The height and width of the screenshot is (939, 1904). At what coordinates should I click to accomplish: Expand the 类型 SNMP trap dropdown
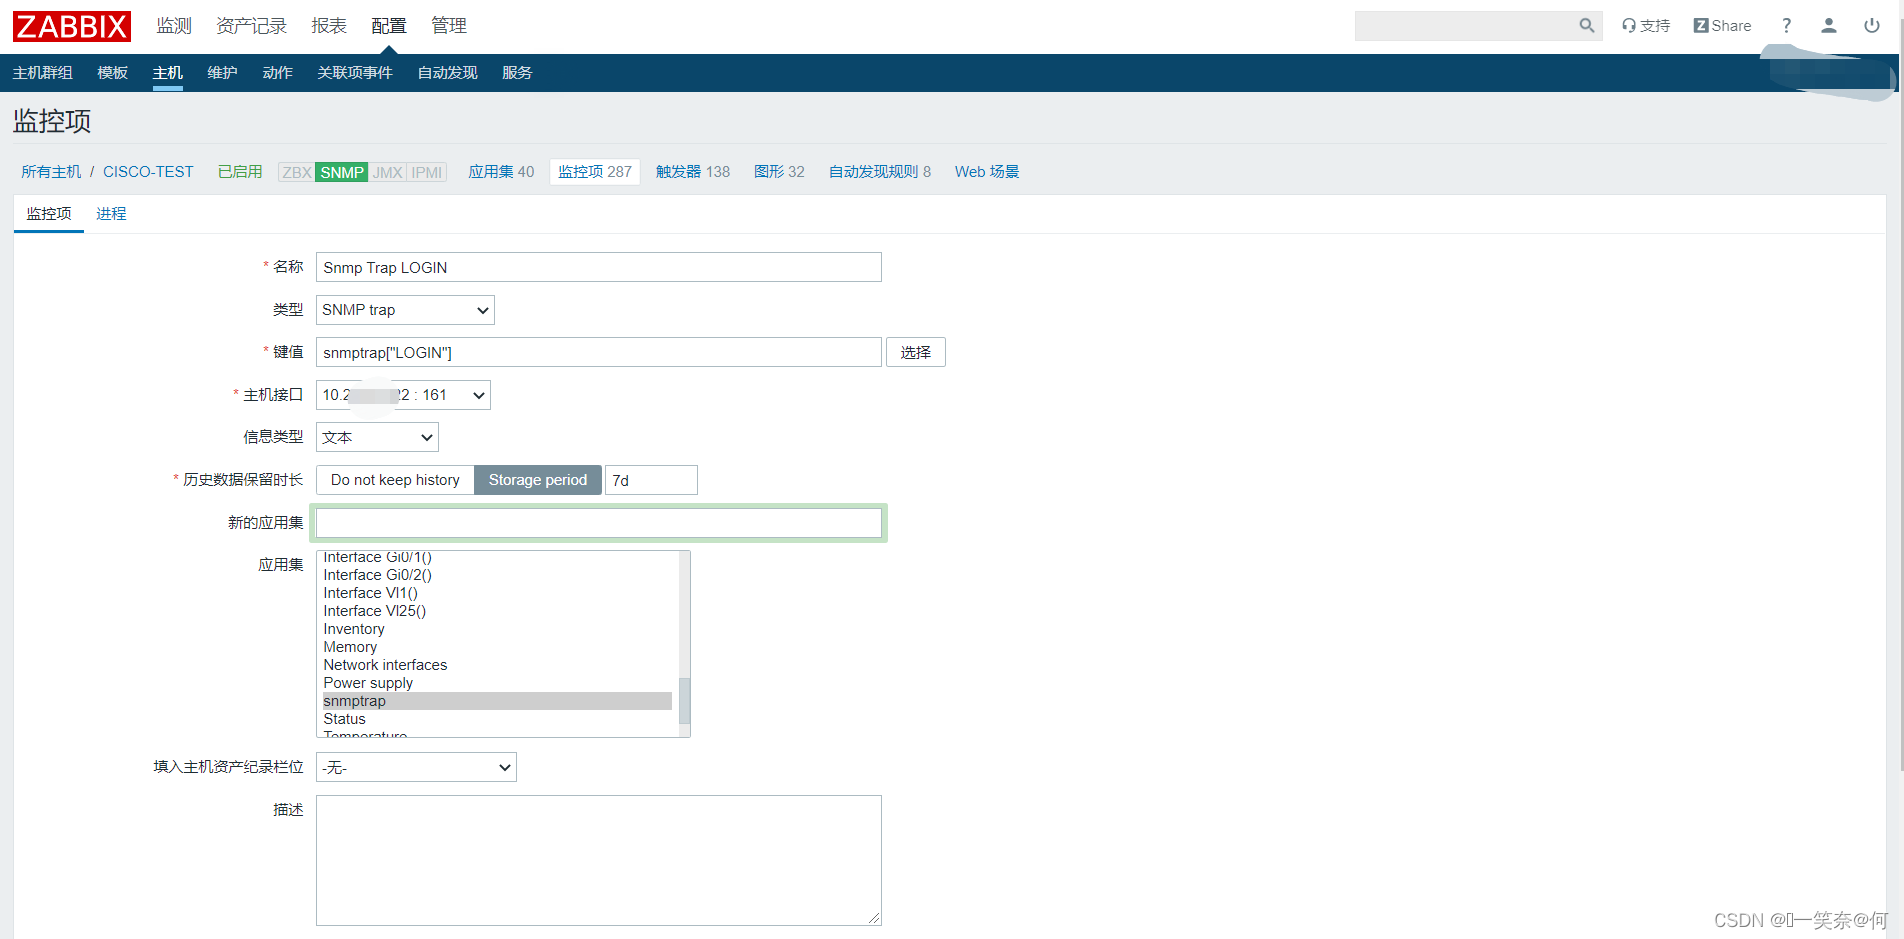click(405, 310)
